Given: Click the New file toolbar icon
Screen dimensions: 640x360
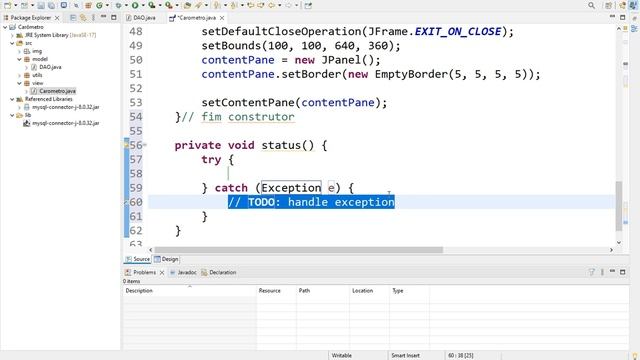Looking at the screenshot, I should [7, 5].
